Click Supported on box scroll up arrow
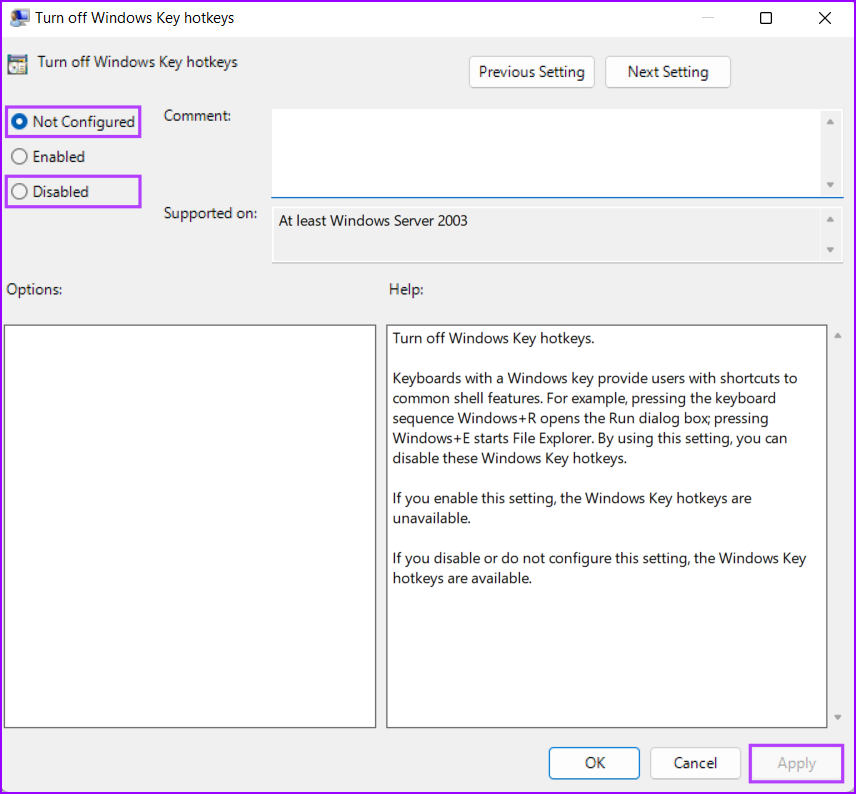The width and height of the screenshot is (856, 794). 830,220
